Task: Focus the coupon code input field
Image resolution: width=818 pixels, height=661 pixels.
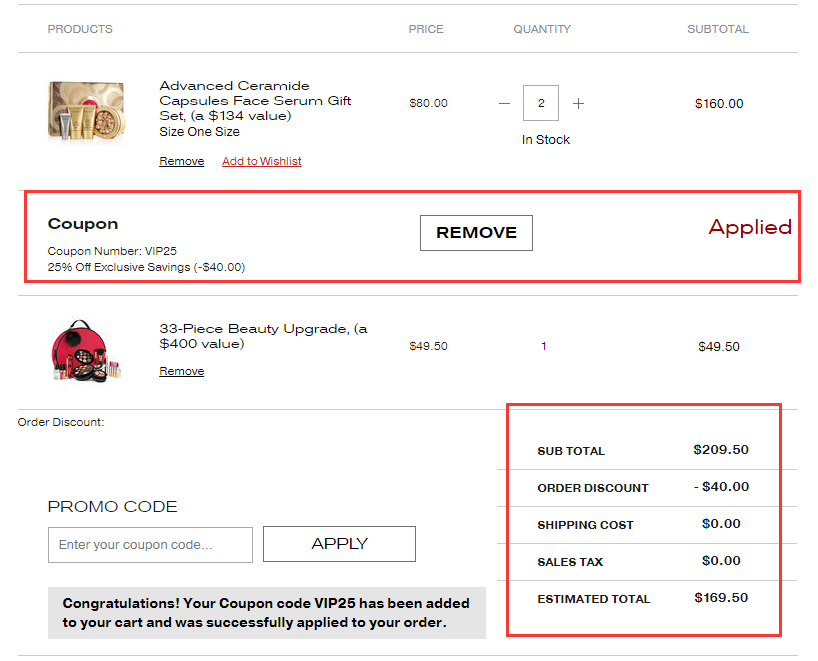Action: pos(150,545)
